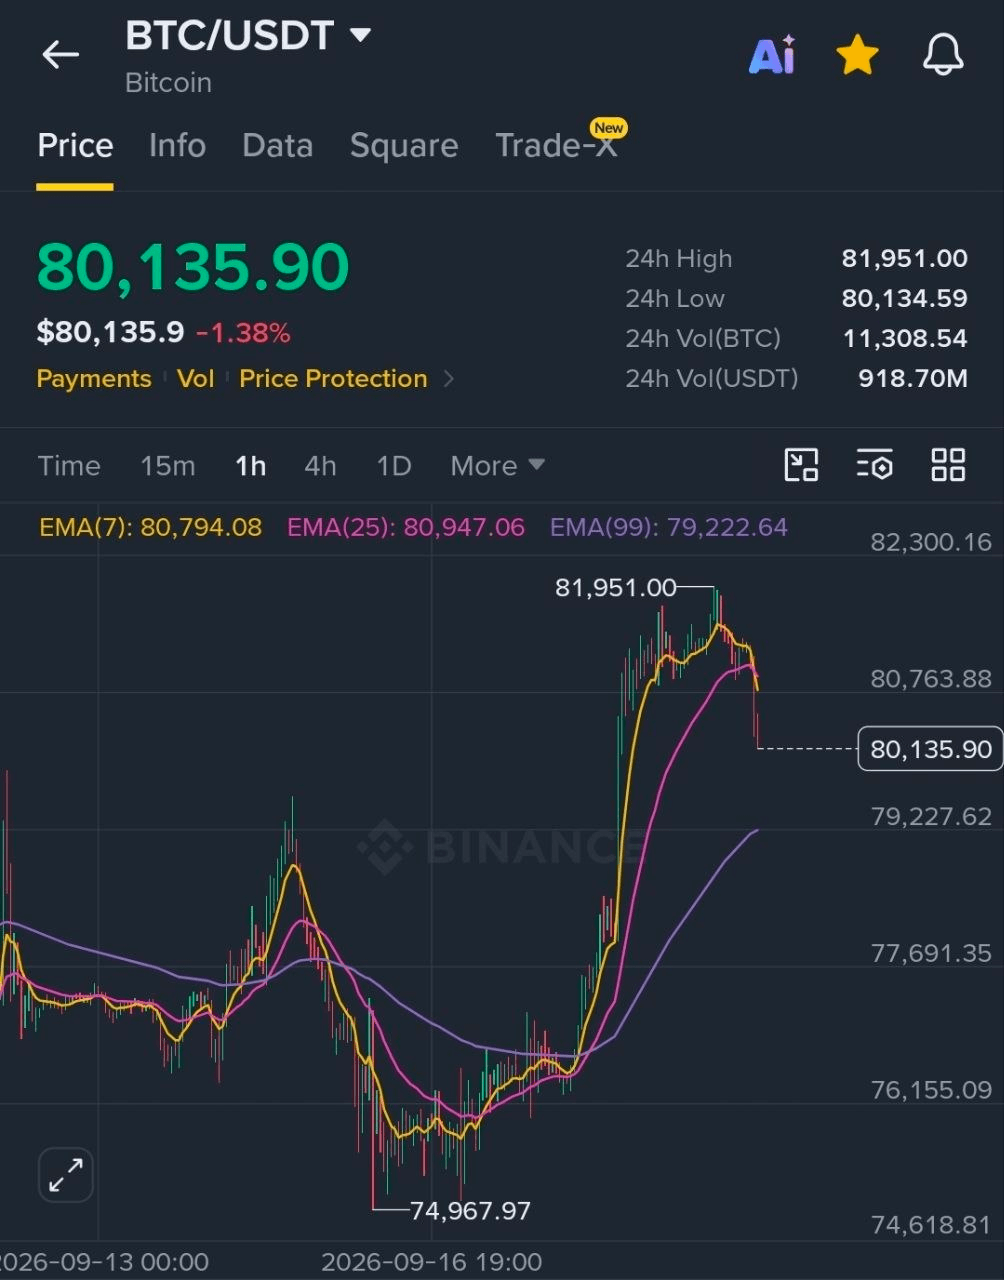This screenshot has width=1004, height=1280.
Task: Tap the New badge on Trade-X
Action: coord(608,128)
